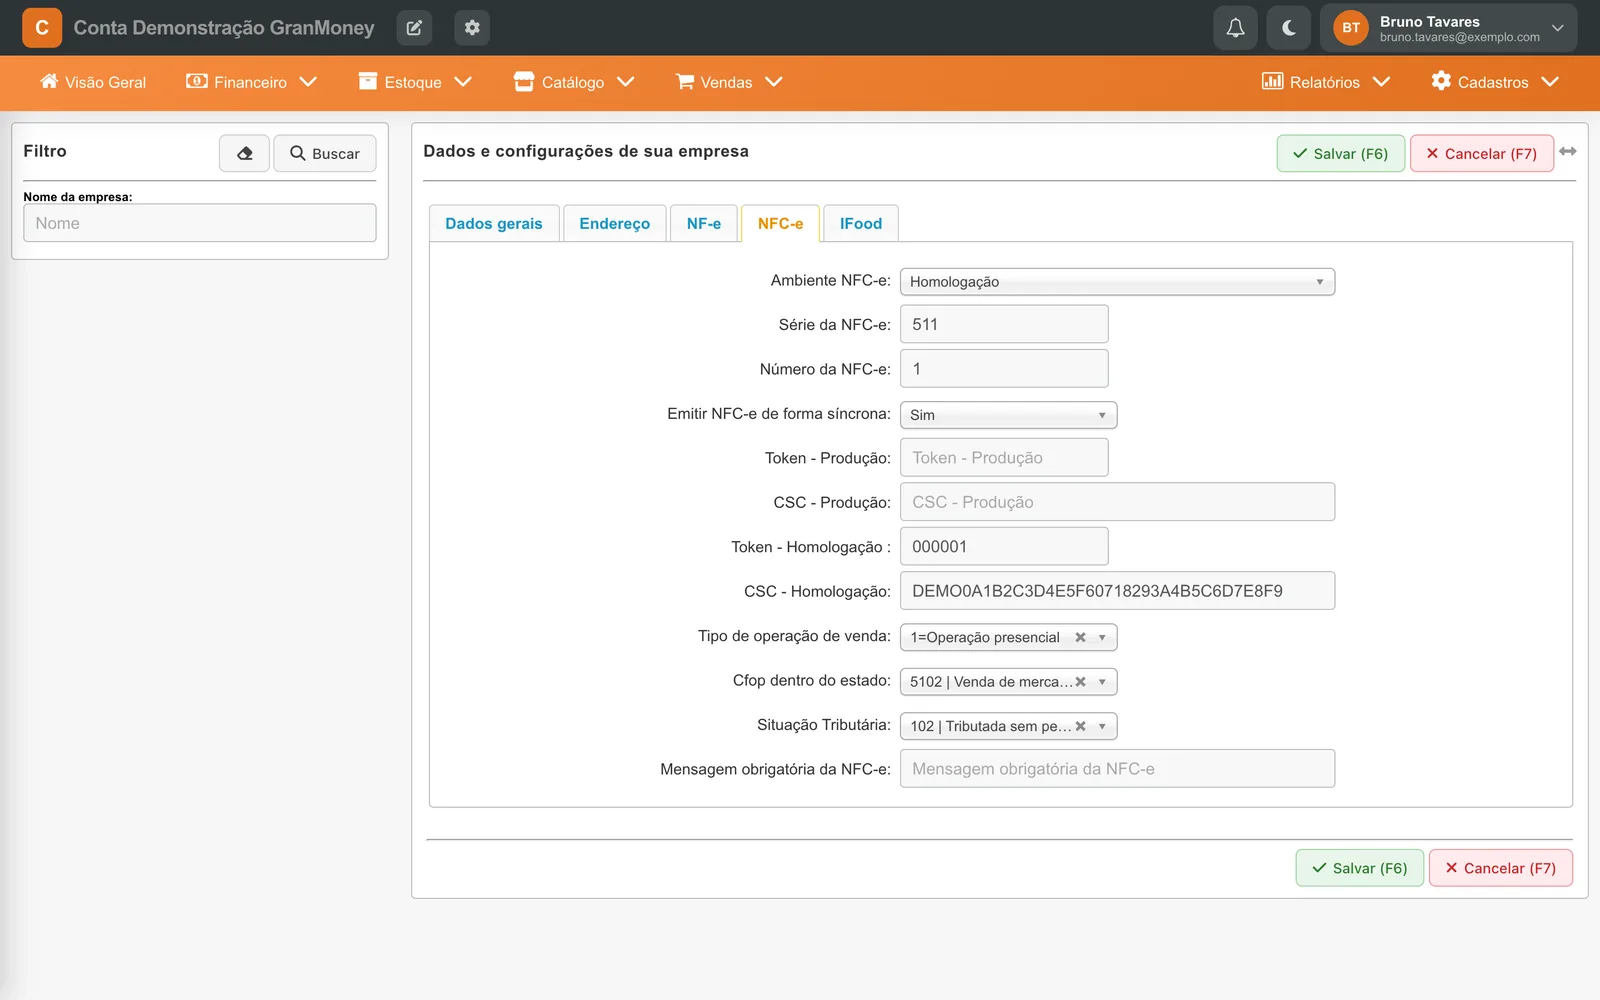This screenshot has width=1600, height=1000.
Task: Click the Série da NFC-e field
Action: 1004,324
